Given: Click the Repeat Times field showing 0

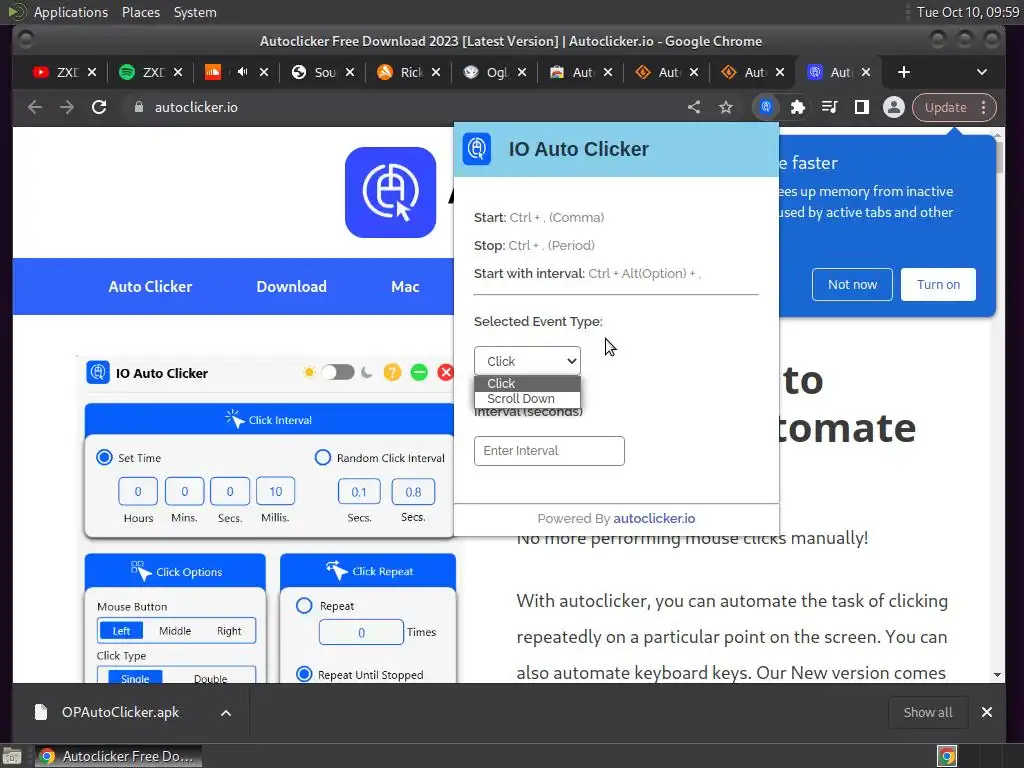Looking at the screenshot, I should click(x=361, y=632).
